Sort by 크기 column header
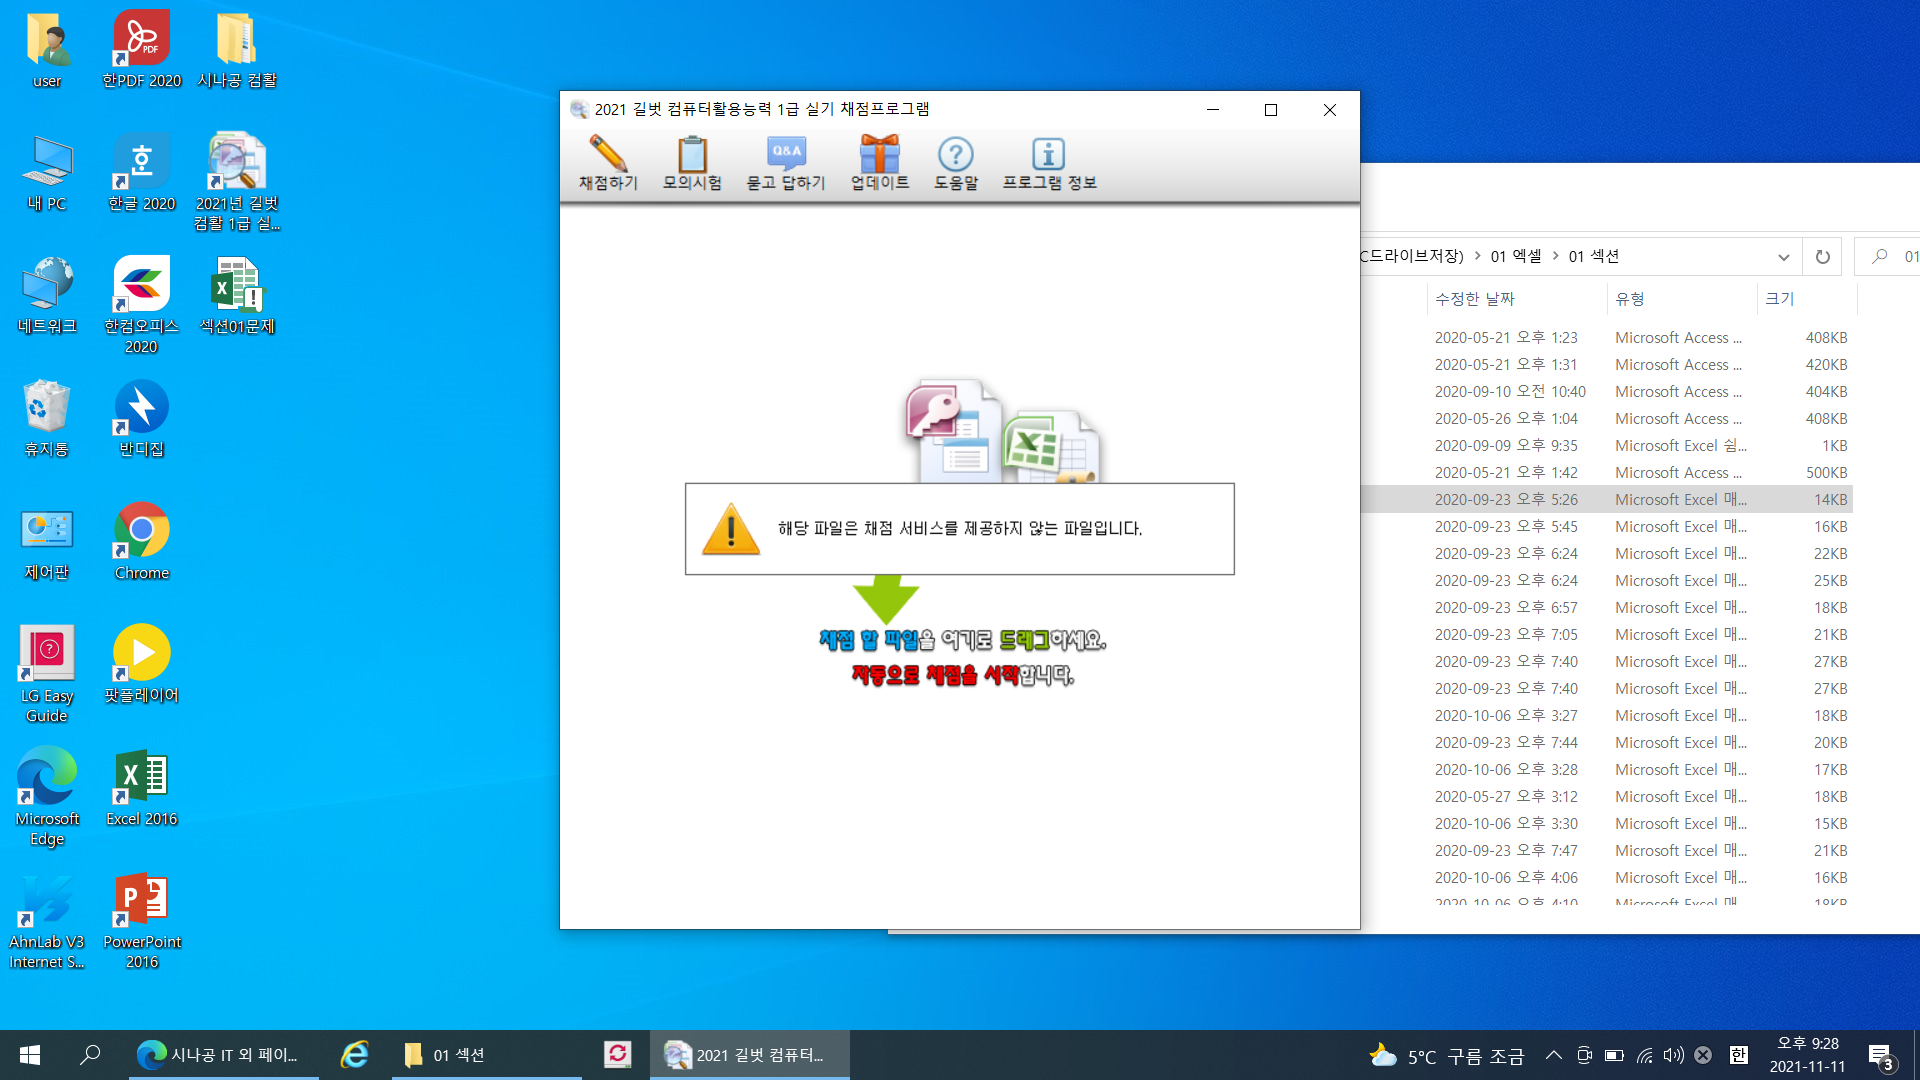Screen dimensions: 1920x1080 (x=1780, y=298)
